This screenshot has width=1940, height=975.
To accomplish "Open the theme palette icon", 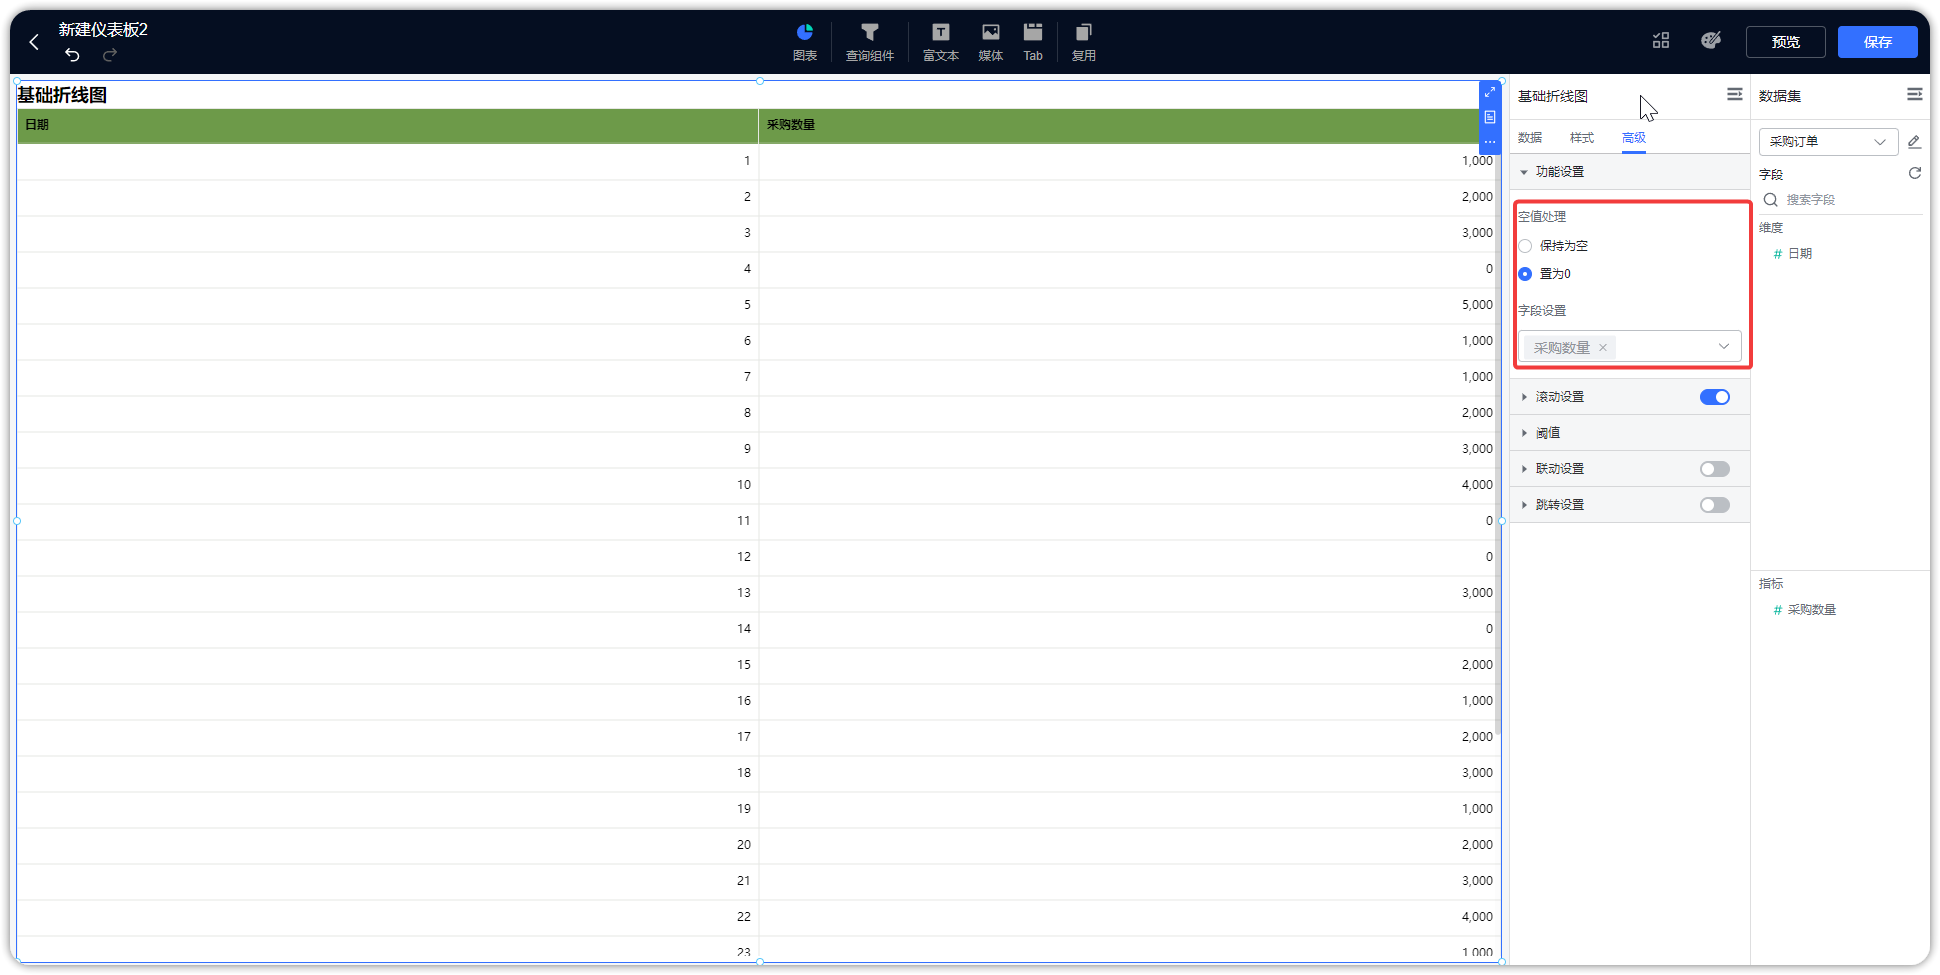I will 1711,40.
